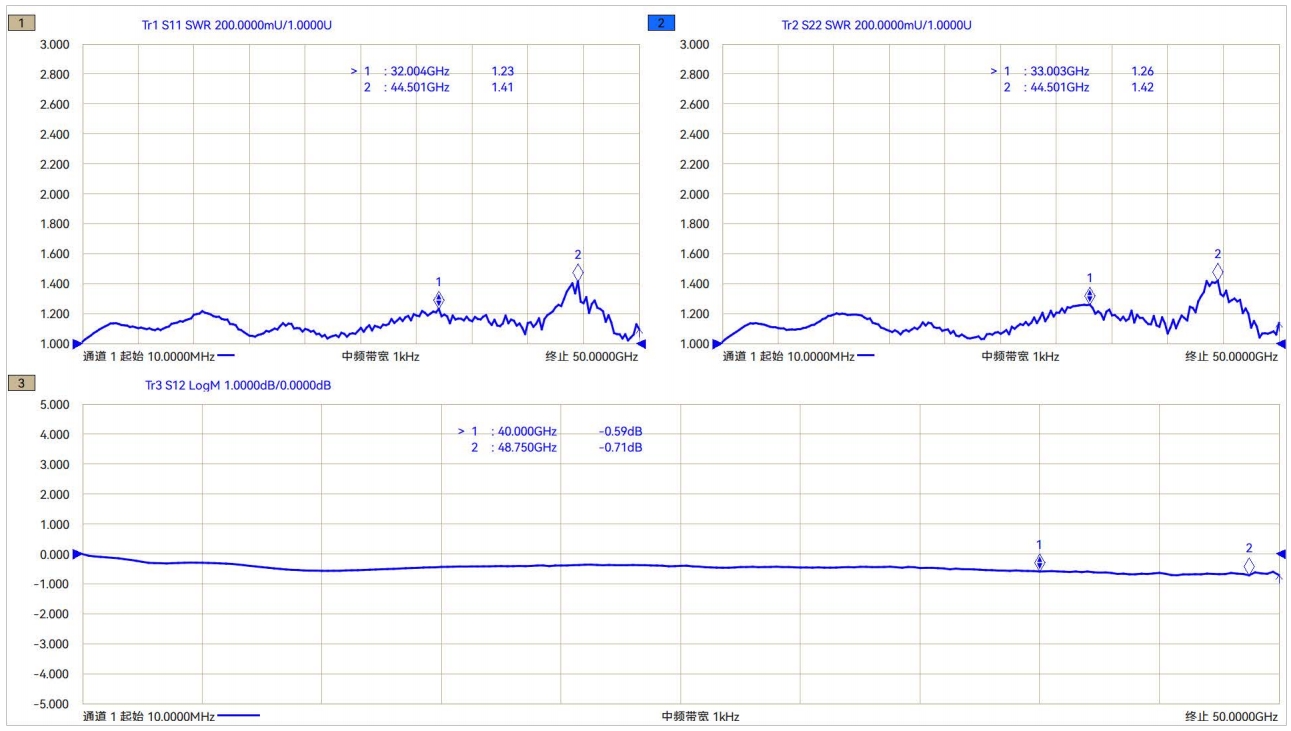The height and width of the screenshot is (731, 1291).
Task: Activate the blue window 2 badge
Action: (x=661, y=23)
